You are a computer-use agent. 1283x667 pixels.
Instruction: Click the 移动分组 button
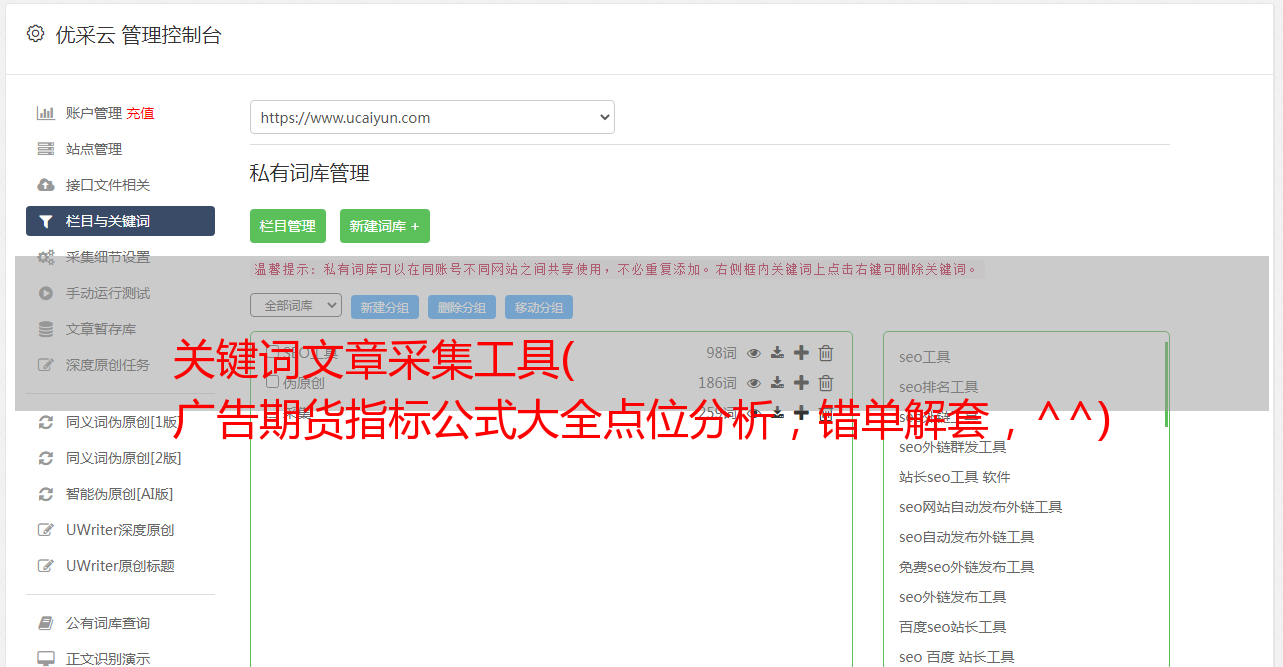[539, 307]
